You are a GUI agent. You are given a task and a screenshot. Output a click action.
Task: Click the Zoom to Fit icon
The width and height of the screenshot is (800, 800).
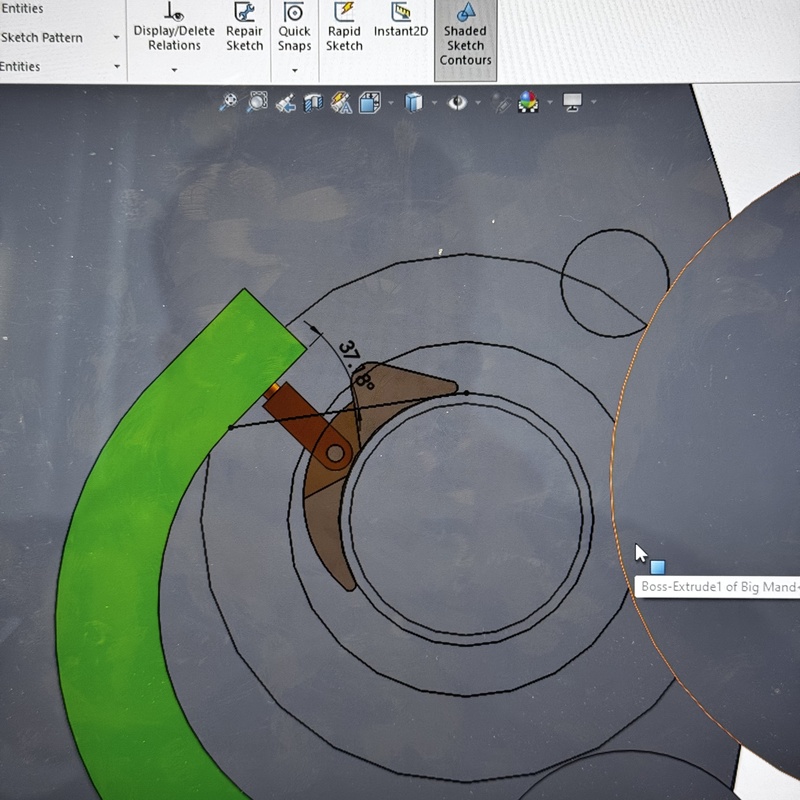pyautogui.click(x=229, y=102)
